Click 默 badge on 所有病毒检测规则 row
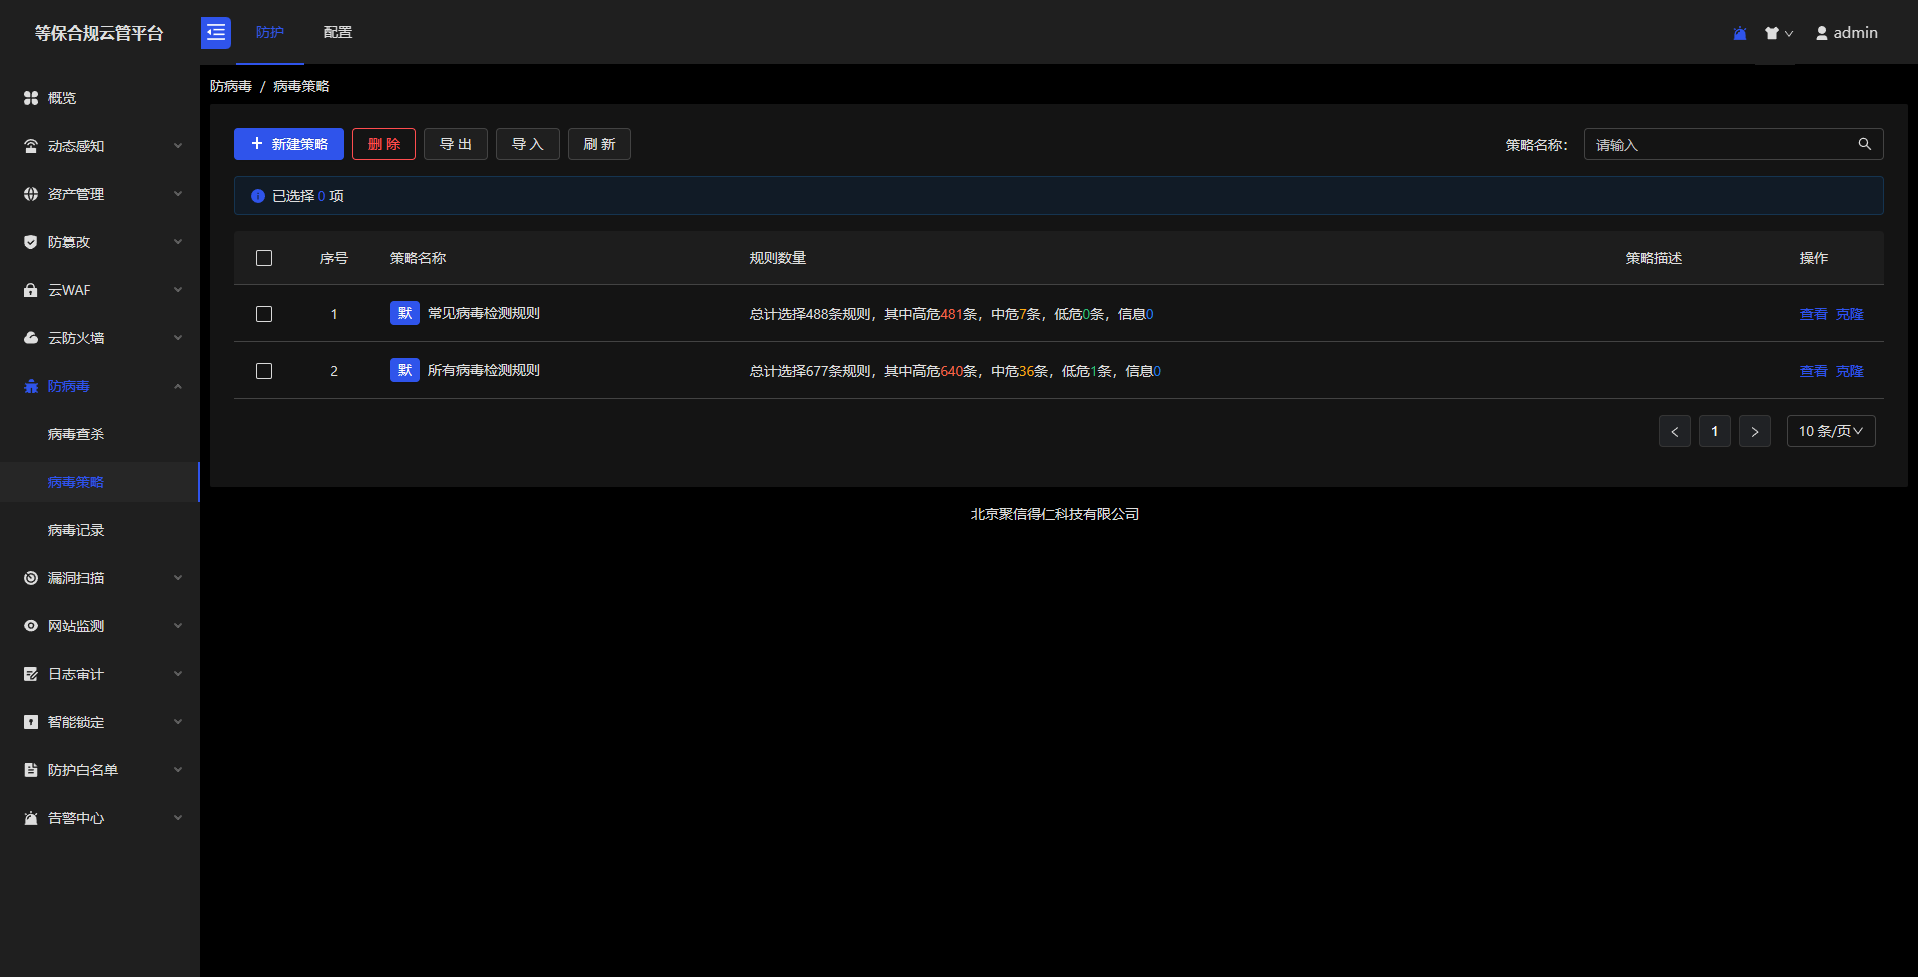Image resolution: width=1918 pixels, height=977 pixels. point(405,370)
